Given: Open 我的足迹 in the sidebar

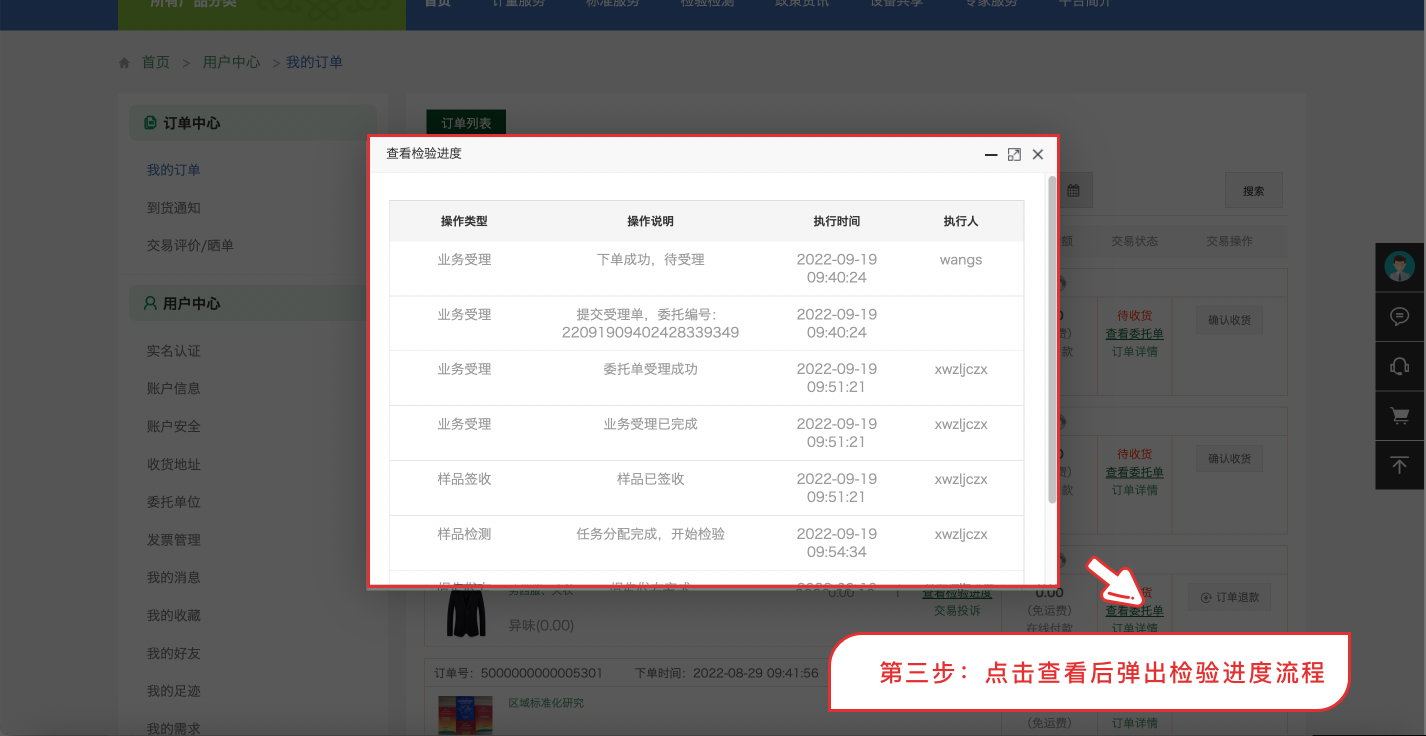Looking at the screenshot, I should (174, 691).
